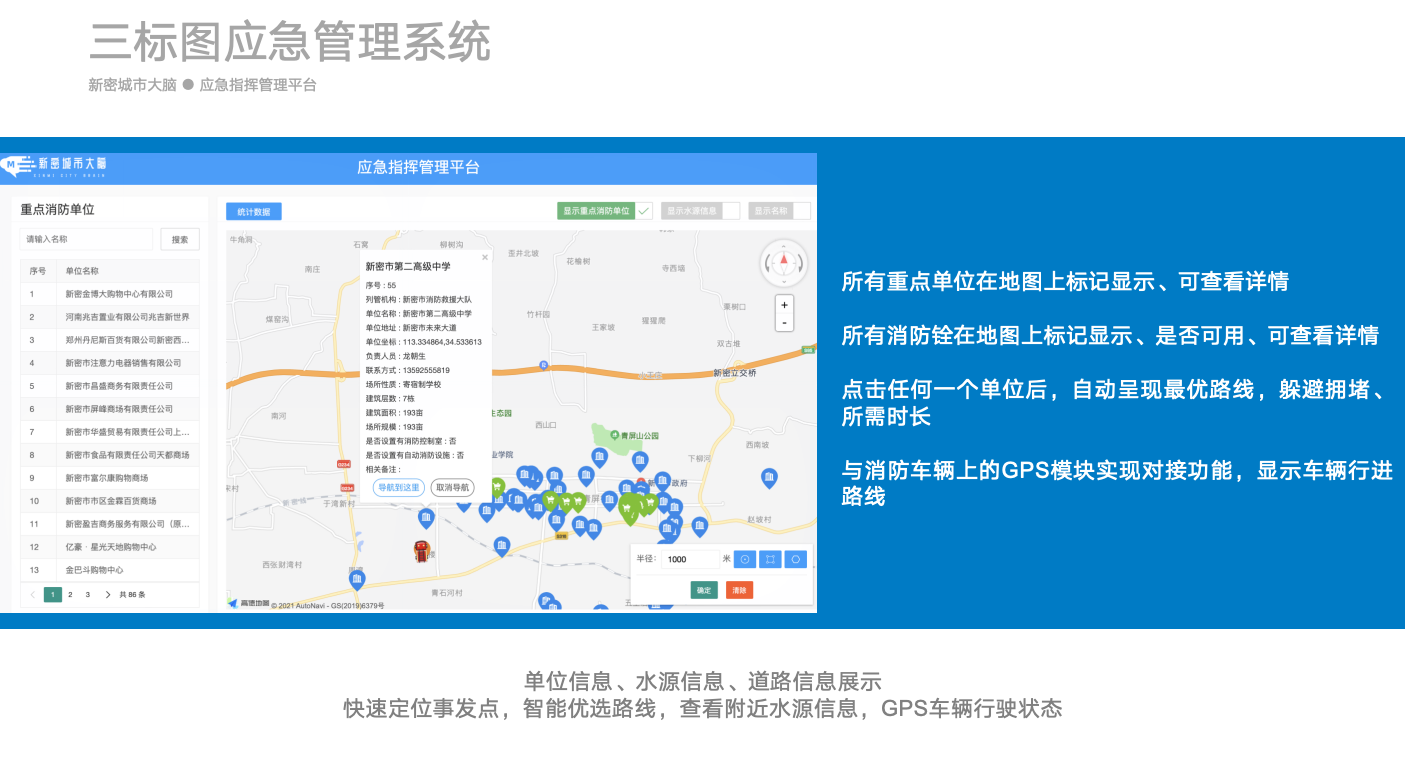
Task: Select row 亿豪·星光天地购物中心
Action: click(x=110, y=547)
